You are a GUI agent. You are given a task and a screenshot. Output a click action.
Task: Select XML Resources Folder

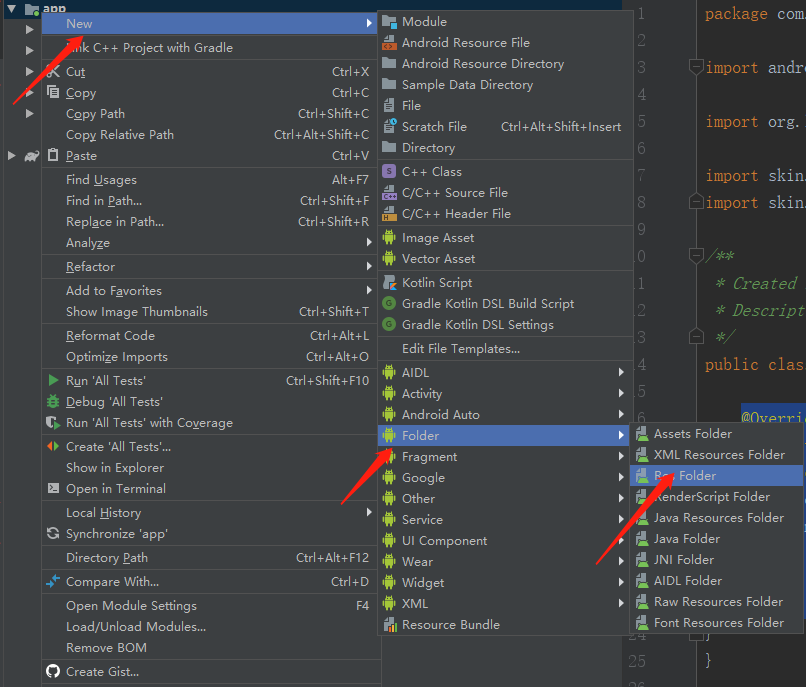point(717,455)
